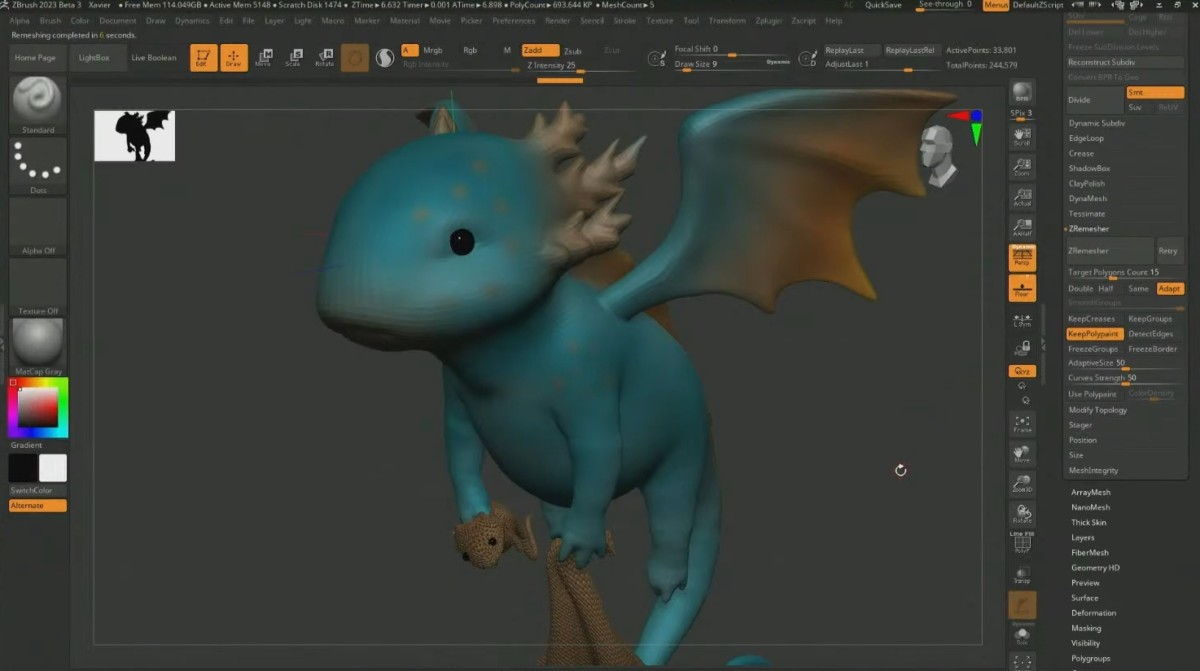Select the Scale transform tool

point(293,57)
